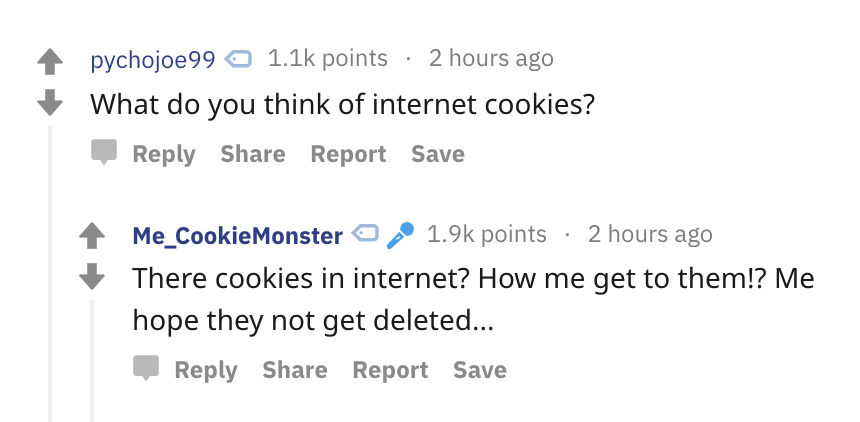Upvote pychojoe99's comment
The height and width of the screenshot is (422, 860).
50,62
